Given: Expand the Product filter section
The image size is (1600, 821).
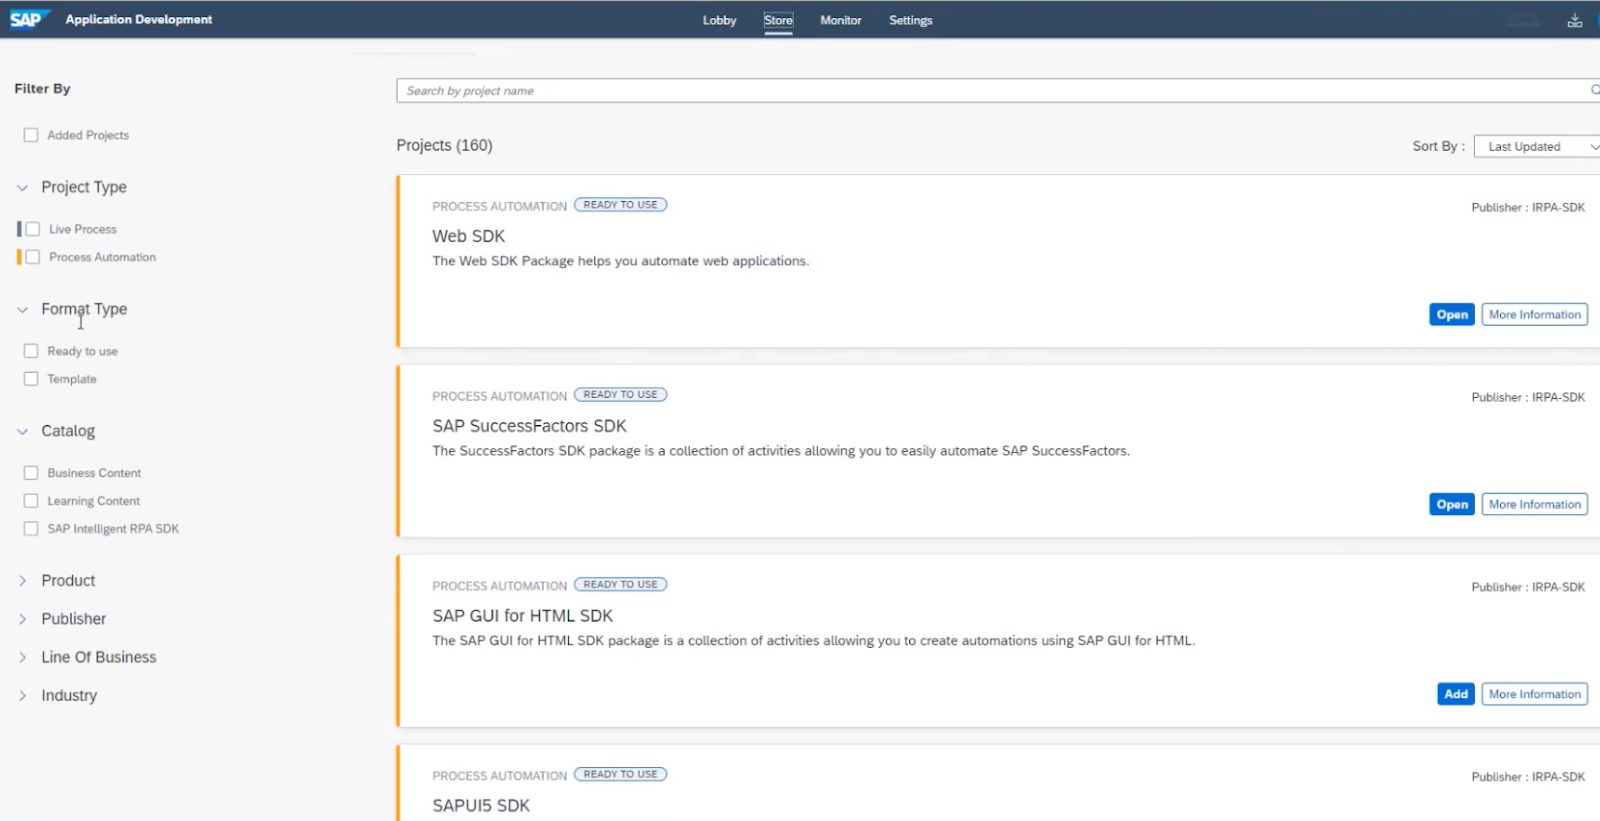Looking at the screenshot, I should (x=22, y=581).
